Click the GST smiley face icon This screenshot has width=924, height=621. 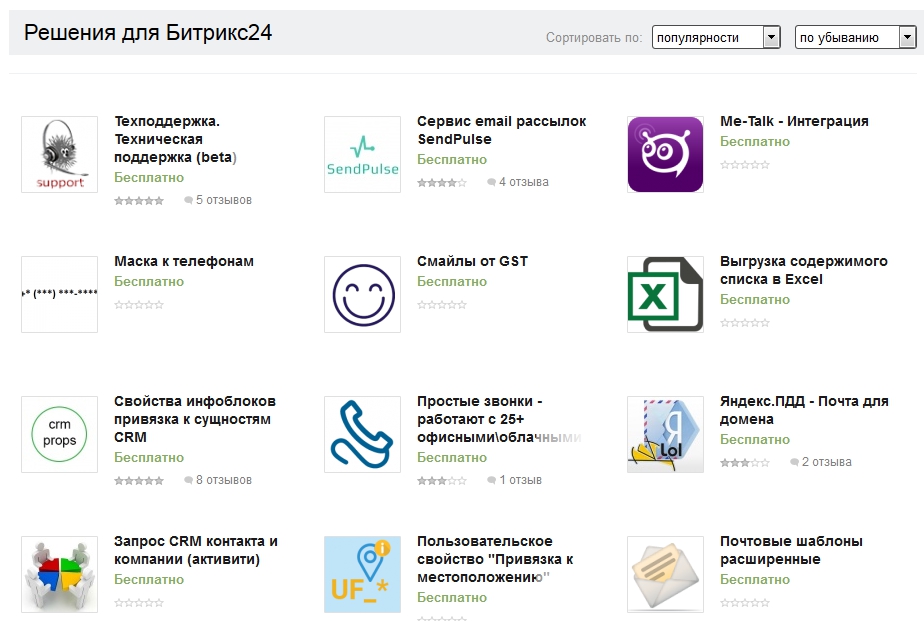coord(362,295)
